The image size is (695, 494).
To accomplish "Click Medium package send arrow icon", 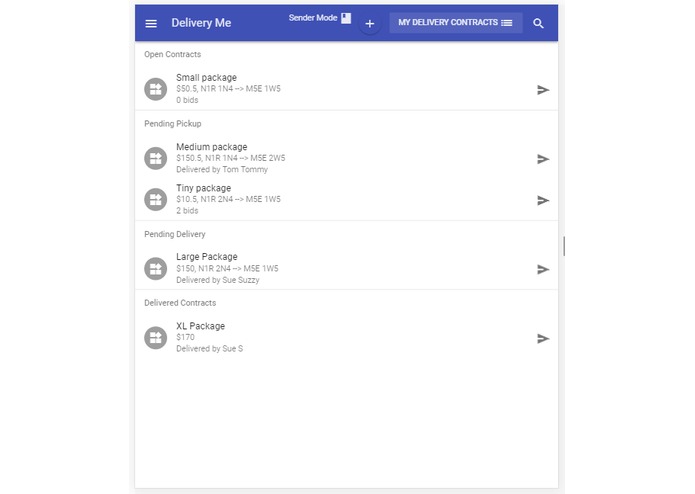I will [543, 159].
